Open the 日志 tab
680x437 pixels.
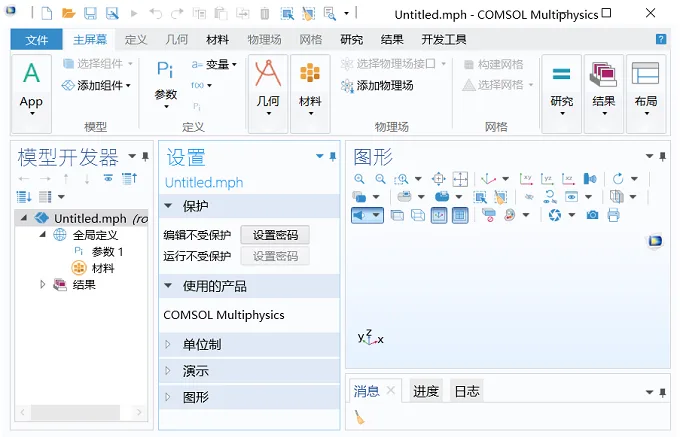(467, 391)
